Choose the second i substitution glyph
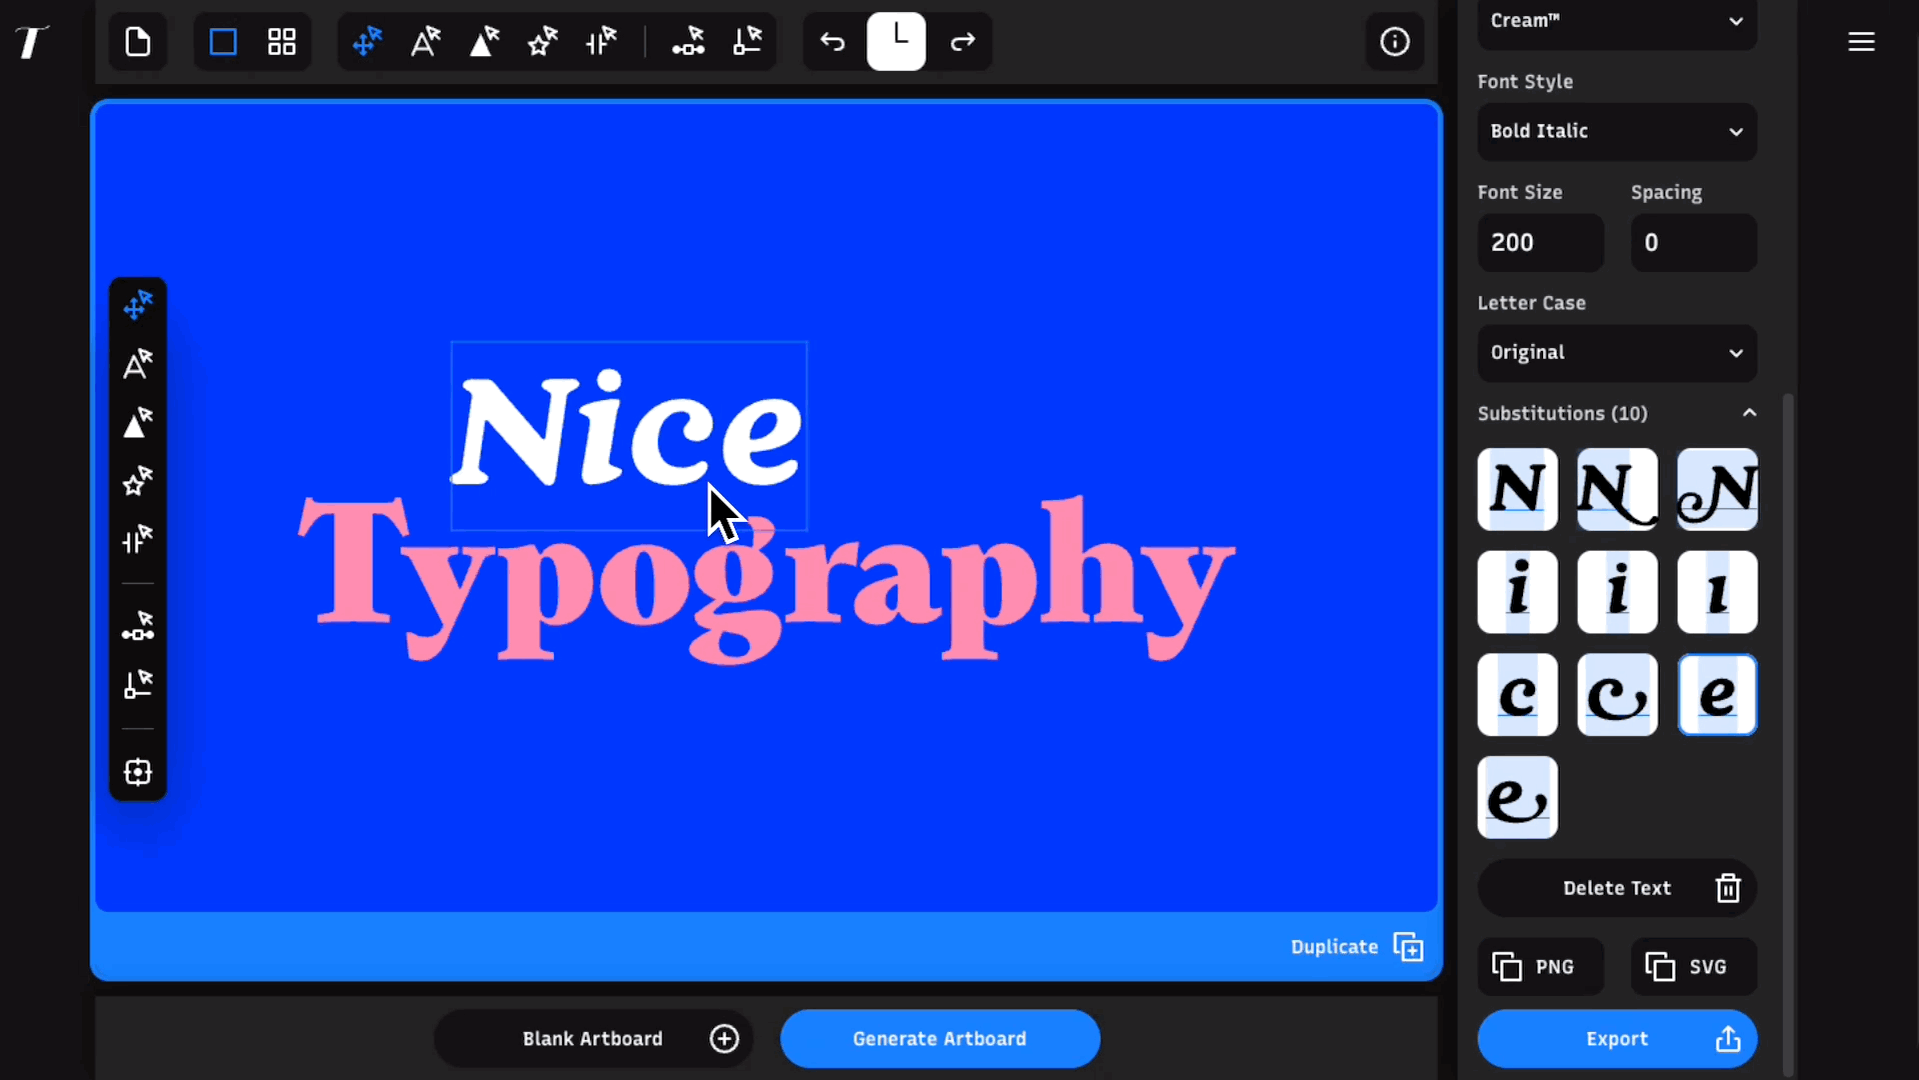1919x1080 pixels. (1617, 592)
